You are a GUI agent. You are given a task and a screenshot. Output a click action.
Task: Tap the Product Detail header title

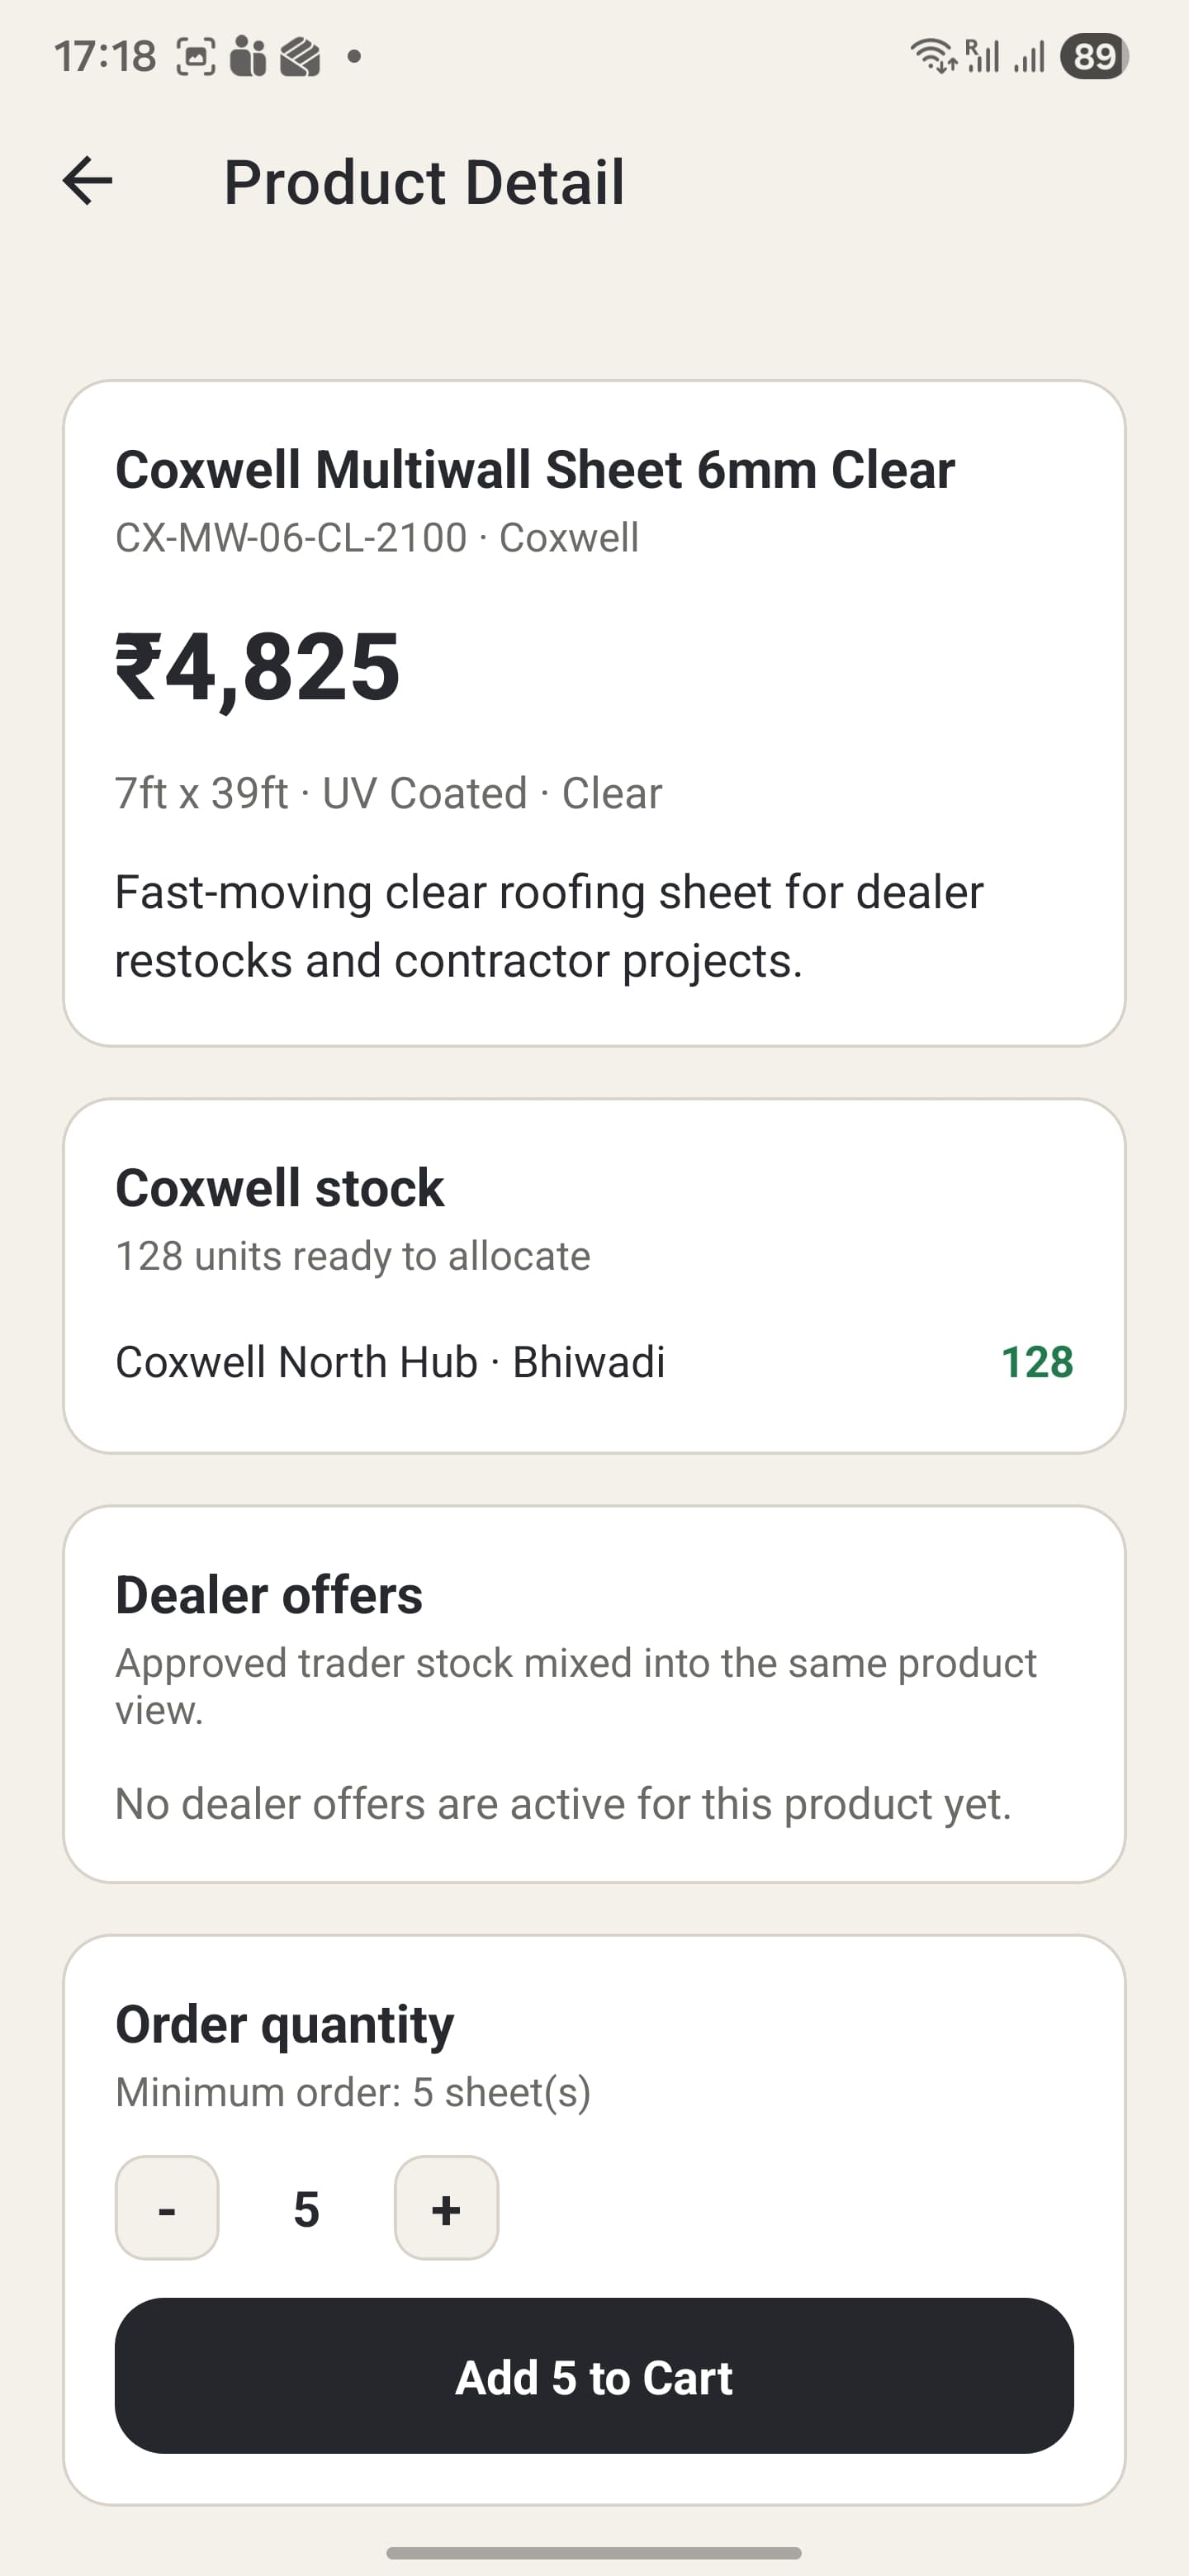[x=424, y=182]
